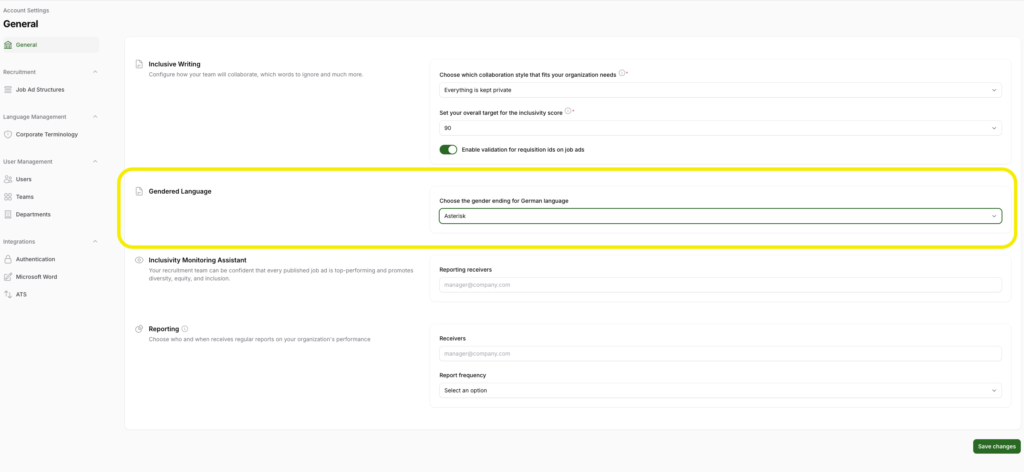Click the Authentication lock icon
This screenshot has height=472, width=1024.
point(8,259)
